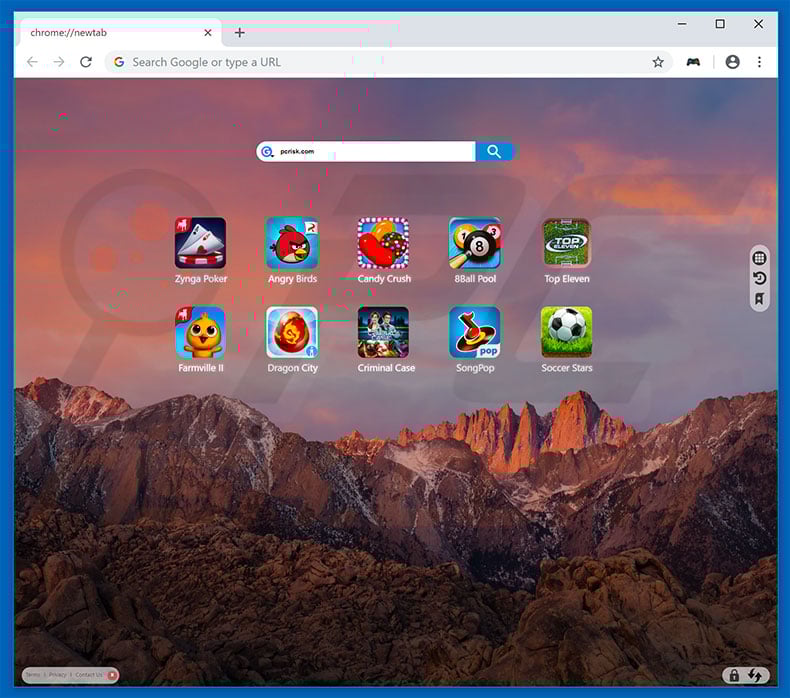The width and height of the screenshot is (790, 698).
Task: Go forward with the forward arrow
Action: (x=59, y=62)
